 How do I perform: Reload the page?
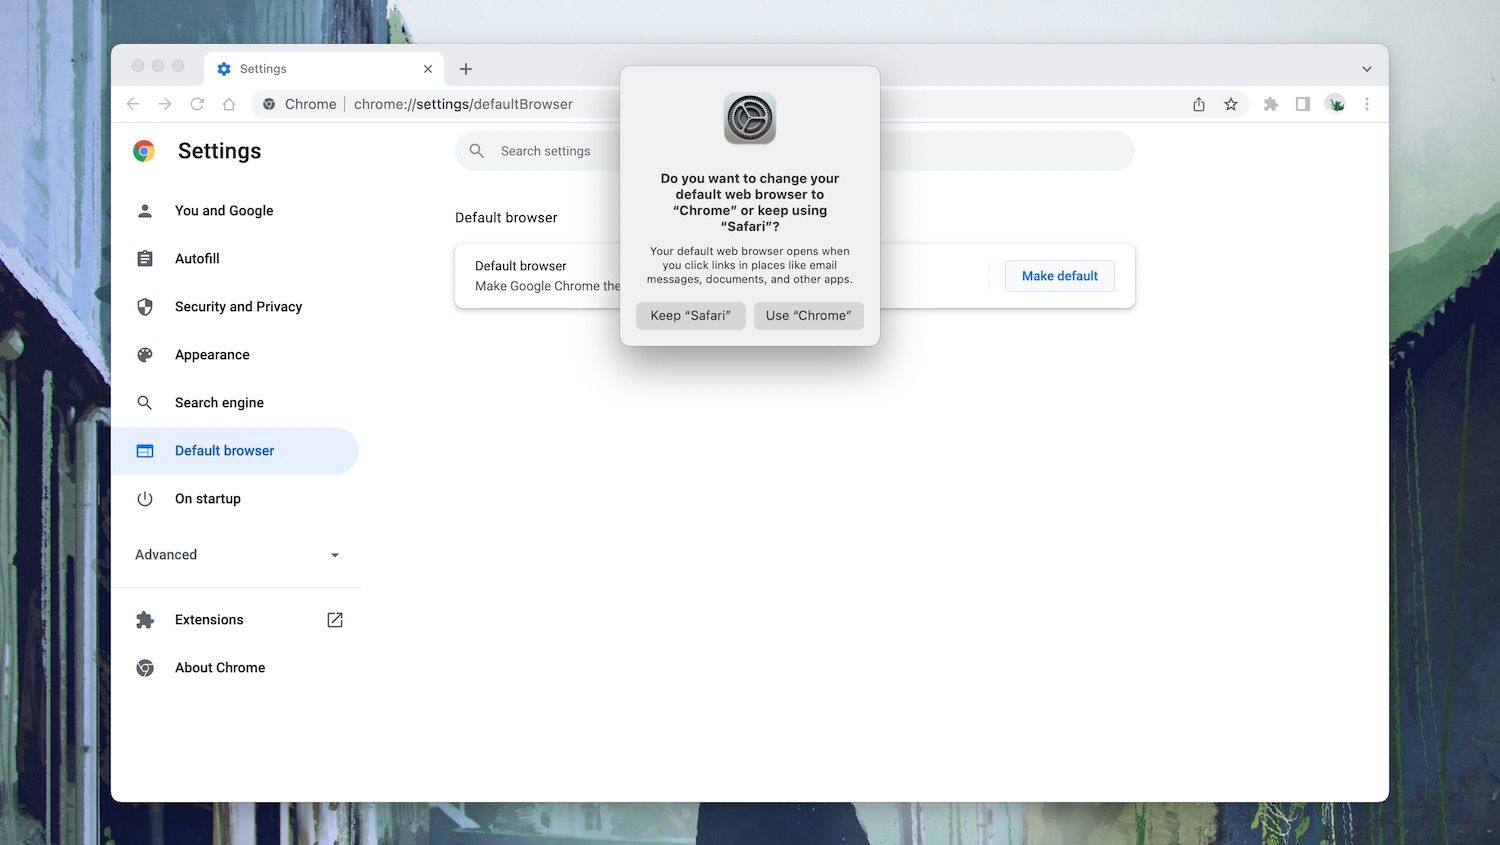pos(197,103)
